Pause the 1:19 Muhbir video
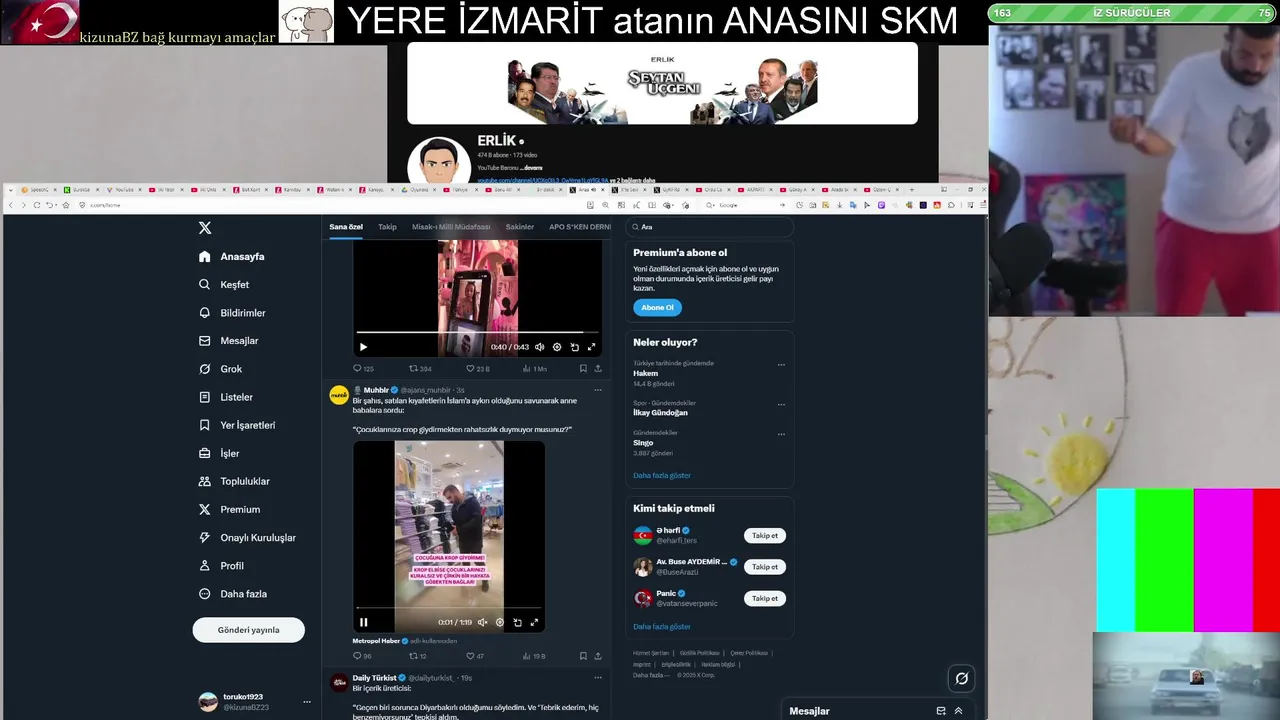Viewport: 1280px width, 720px height. click(x=363, y=622)
